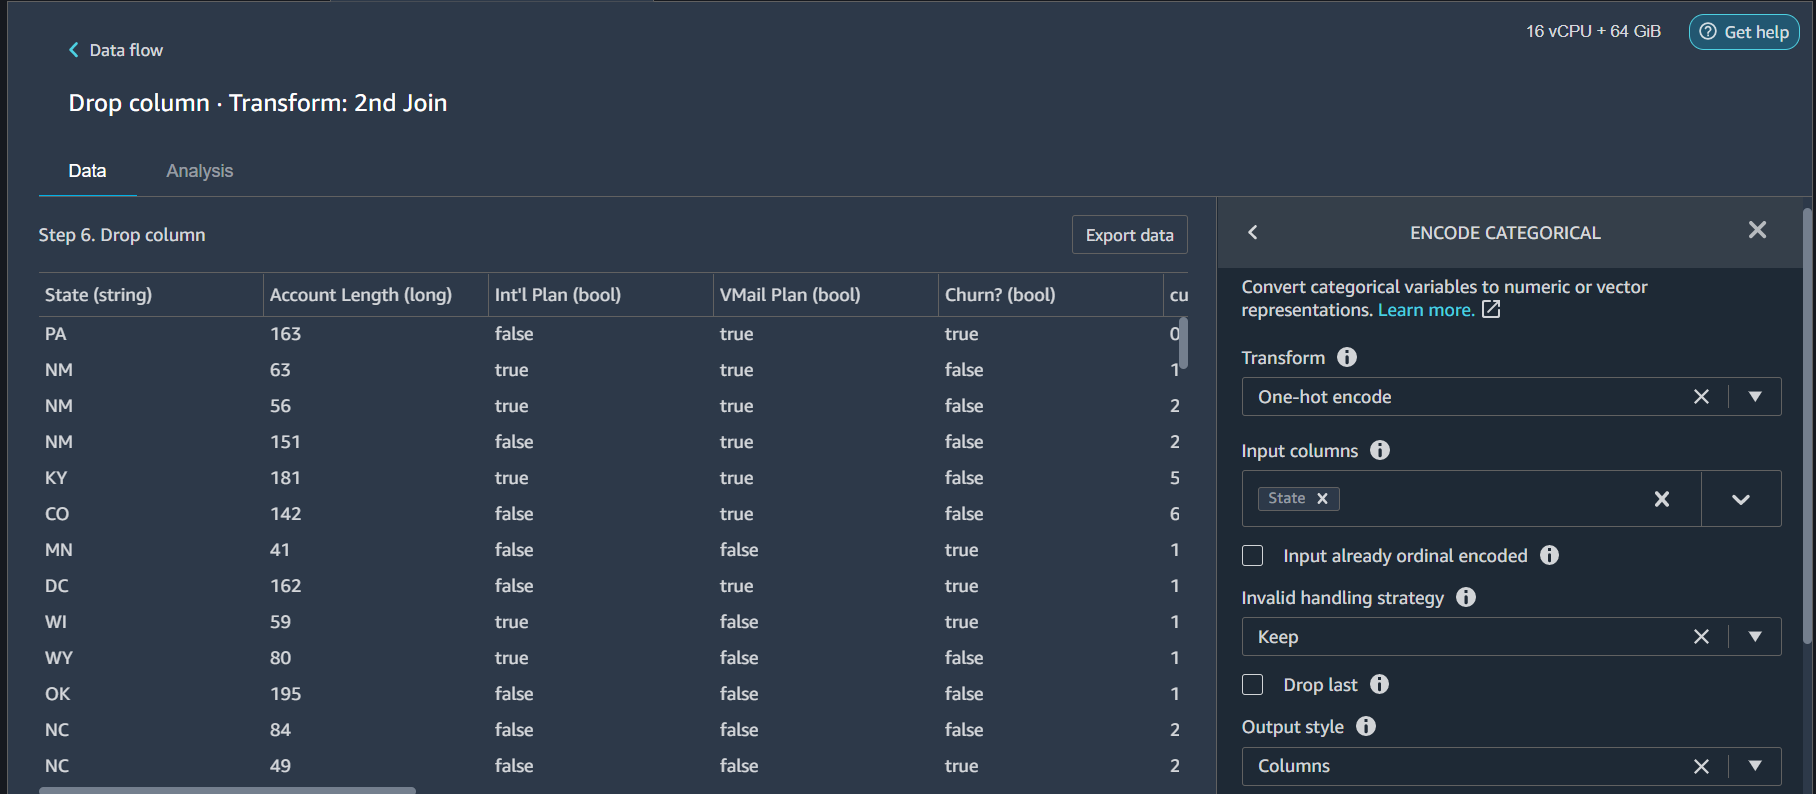Image resolution: width=1816 pixels, height=794 pixels.
Task: Open the external link icon after Learn more
Action: pyautogui.click(x=1491, y=309)
